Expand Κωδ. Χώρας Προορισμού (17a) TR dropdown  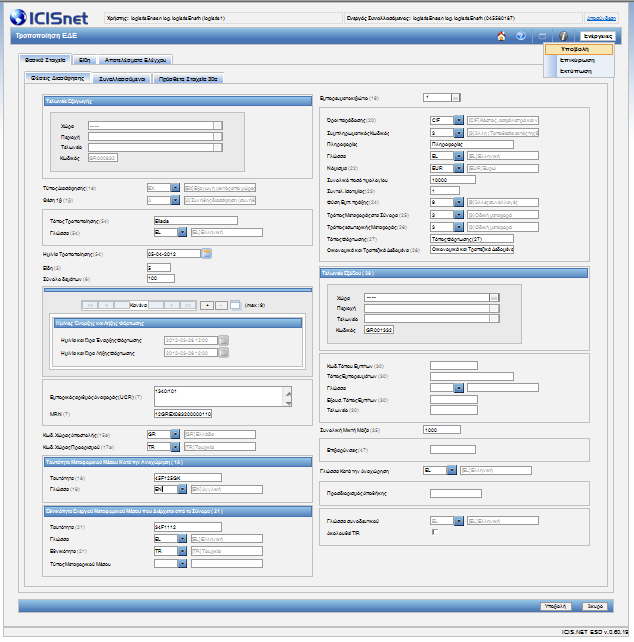click(175, 447)
